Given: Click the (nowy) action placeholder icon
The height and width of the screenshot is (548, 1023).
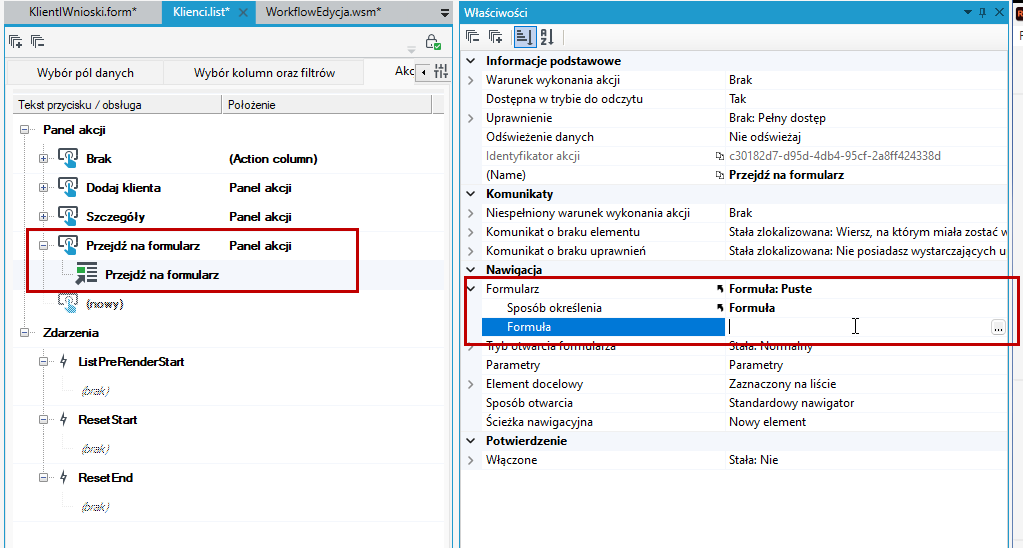Looking at the screenshot, I should 68,303.
